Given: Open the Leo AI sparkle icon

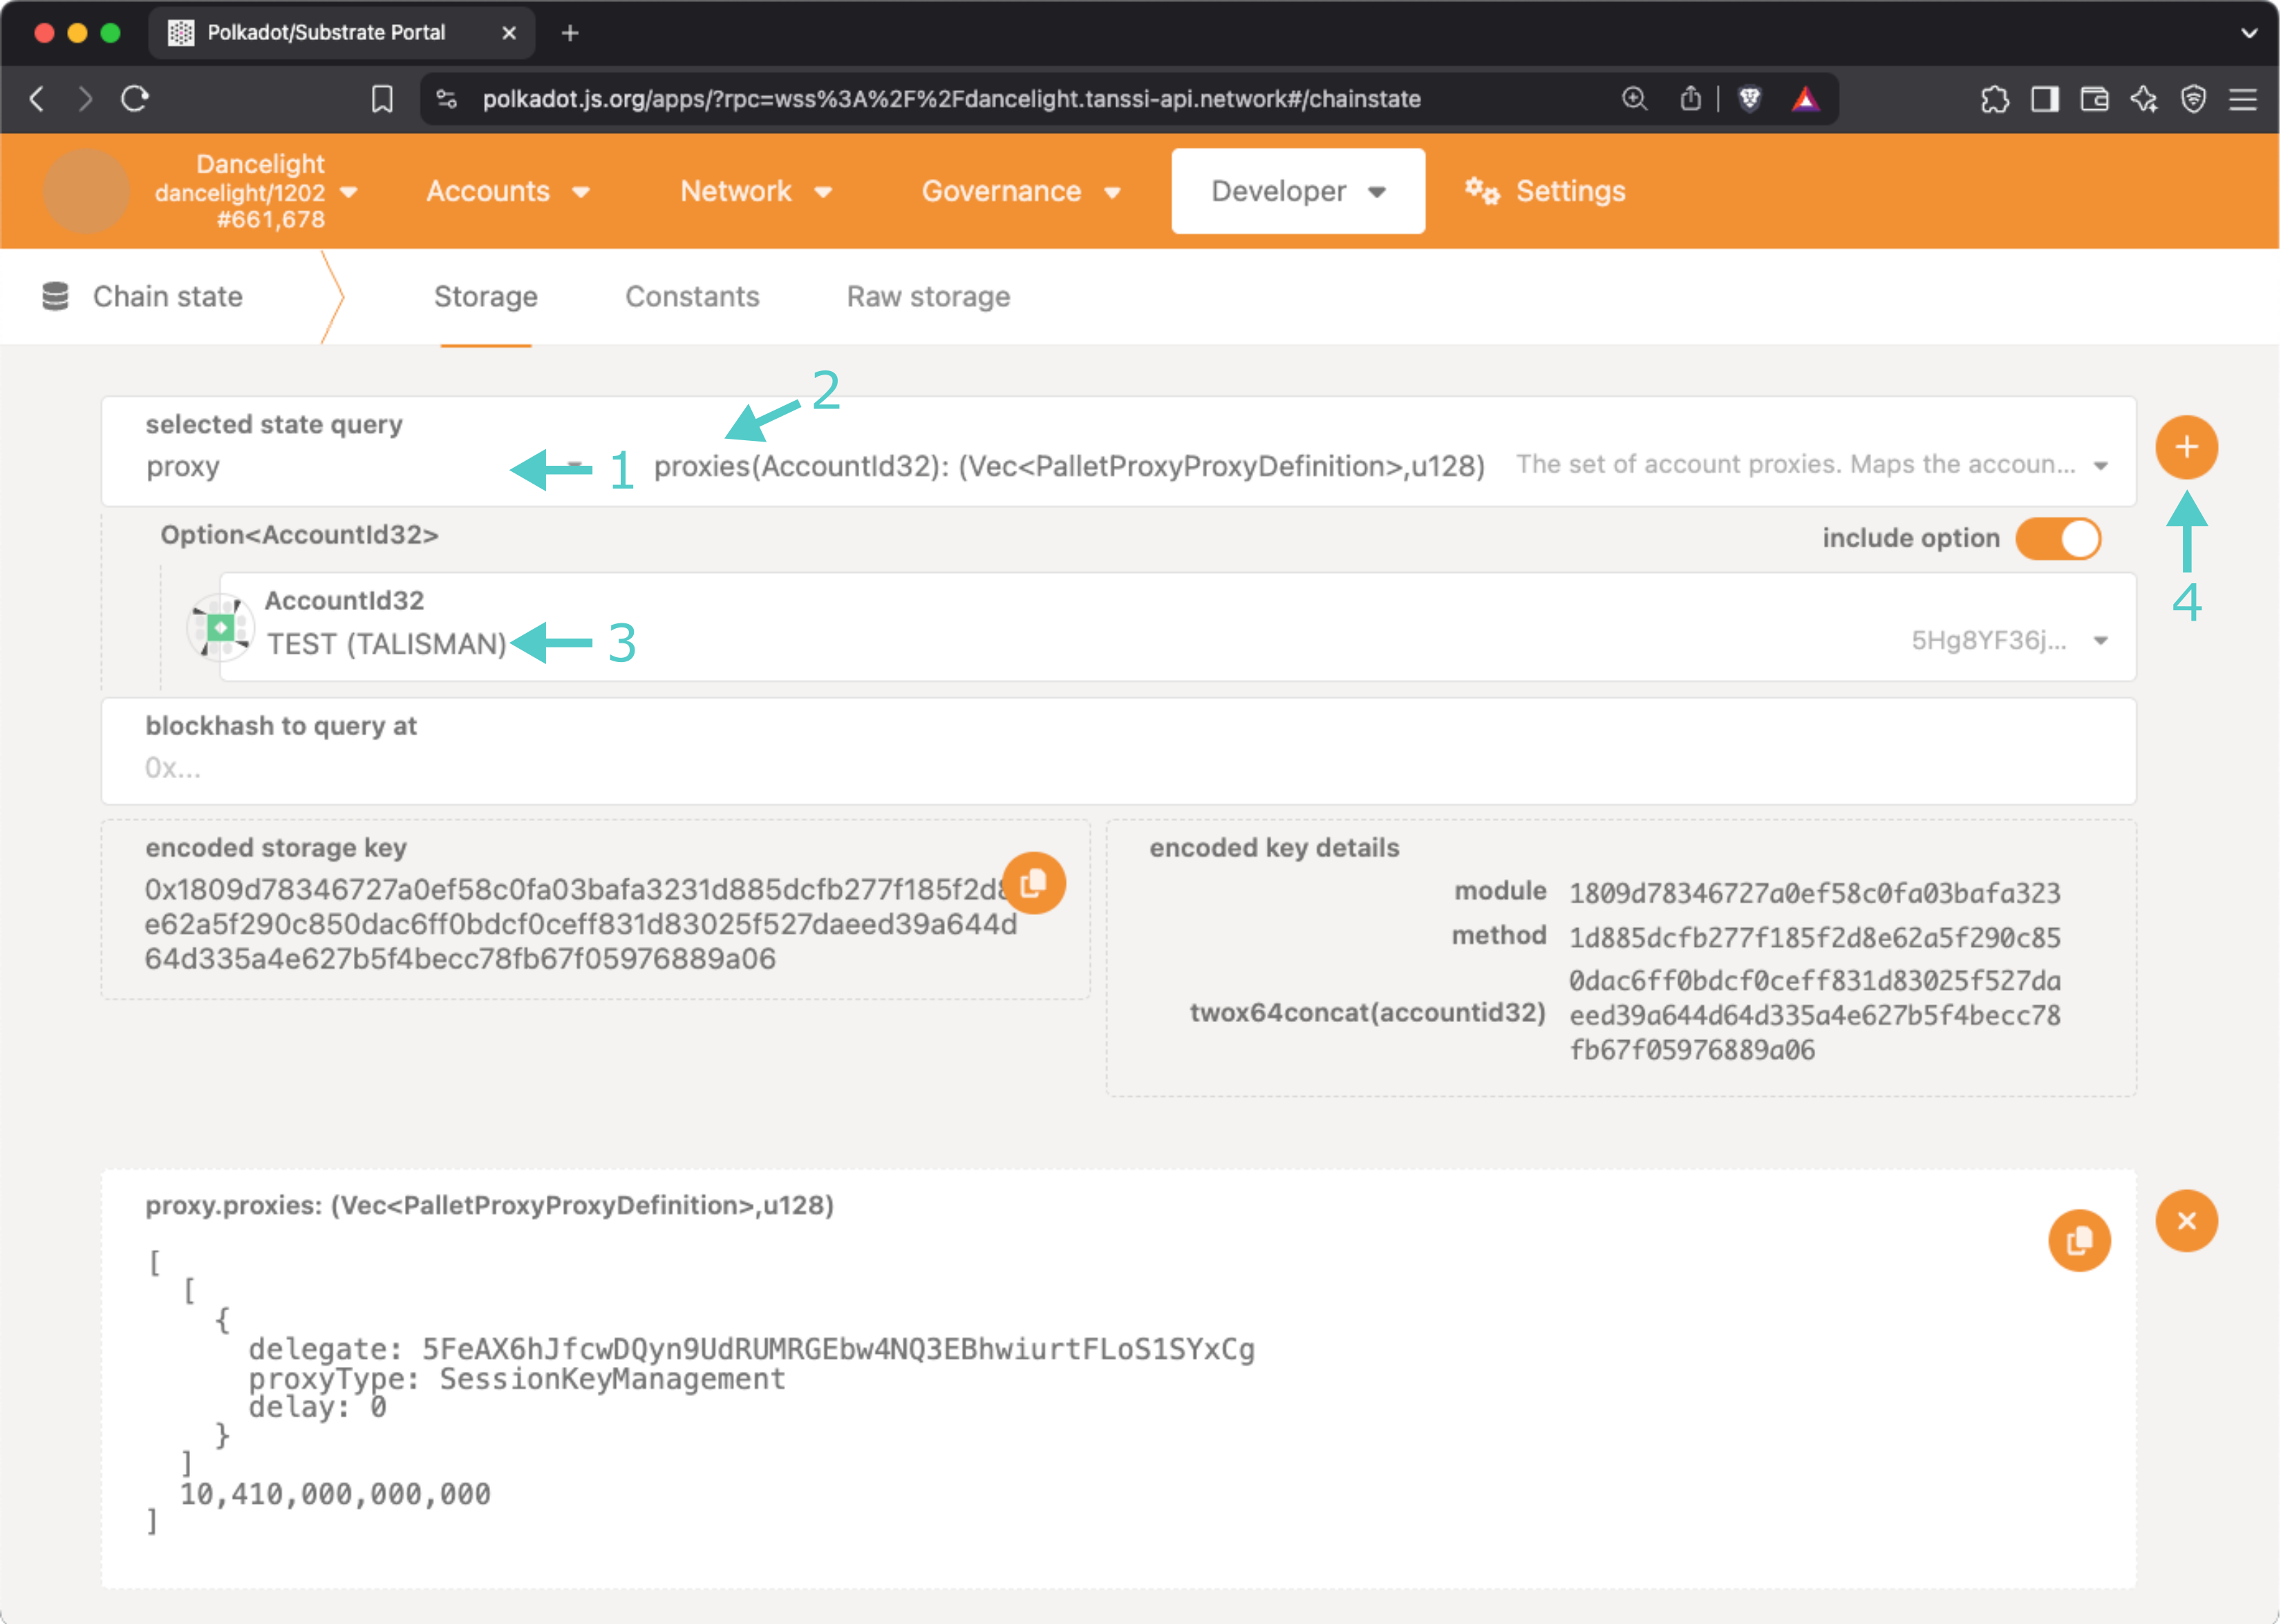Looking at the screenshot, I should tap(2144, 99).
